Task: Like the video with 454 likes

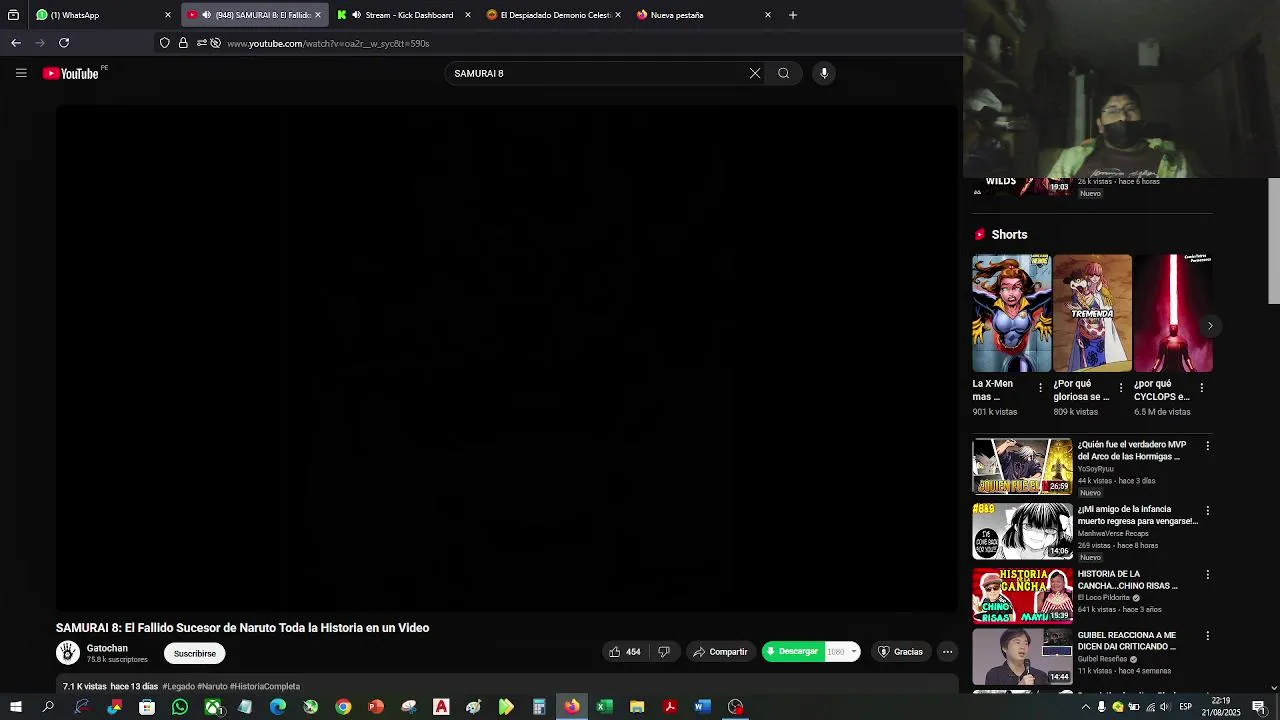Action: 625,652
